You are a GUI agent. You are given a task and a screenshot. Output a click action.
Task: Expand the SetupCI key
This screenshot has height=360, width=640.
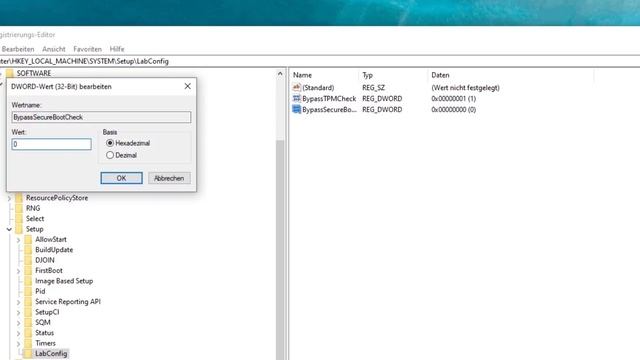(x=18, y=313)
